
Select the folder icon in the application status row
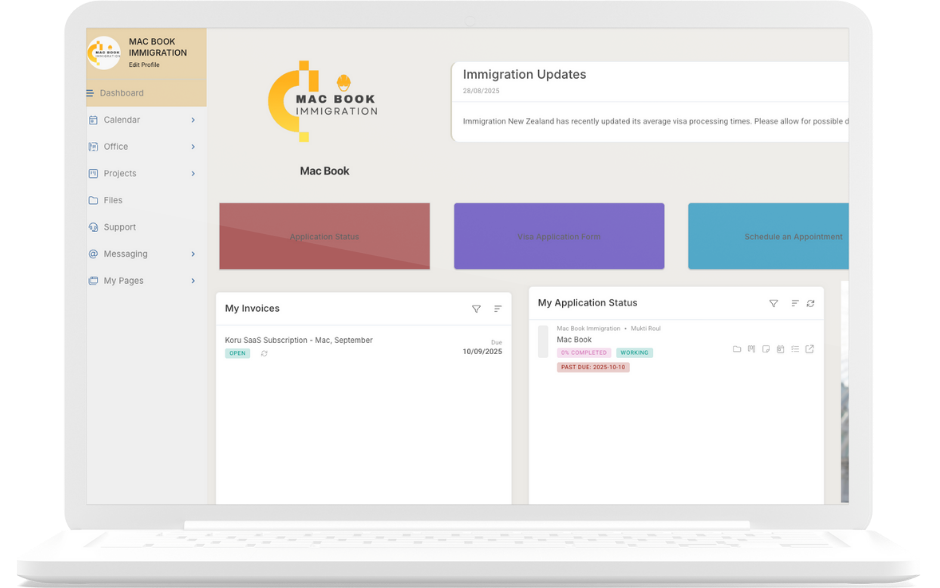737,349
